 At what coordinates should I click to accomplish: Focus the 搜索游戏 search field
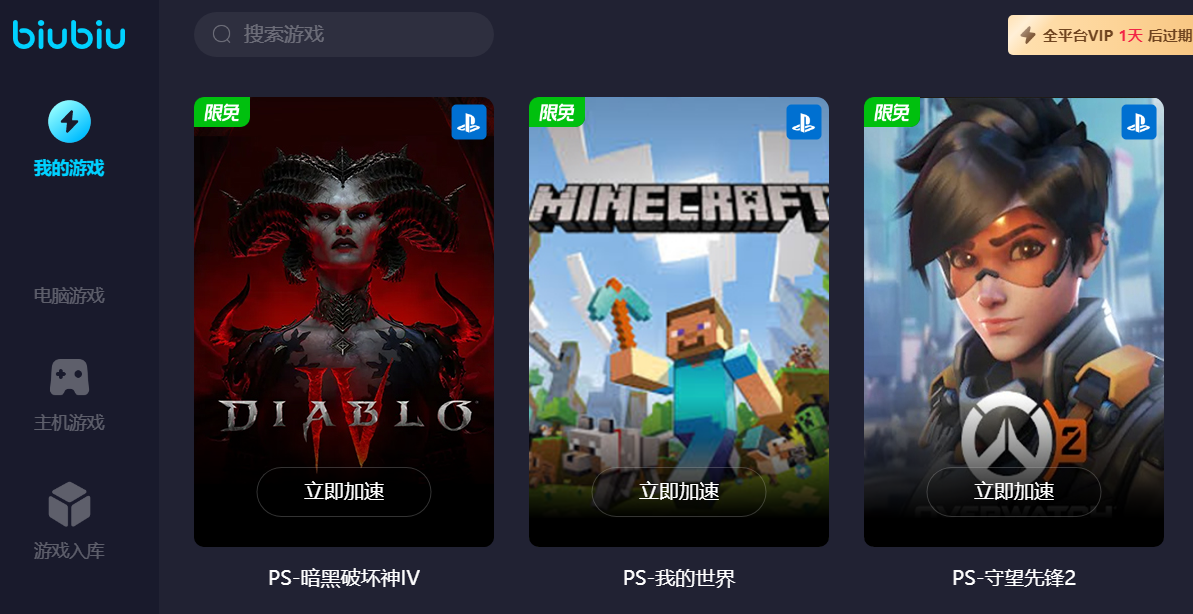(344, 34)
